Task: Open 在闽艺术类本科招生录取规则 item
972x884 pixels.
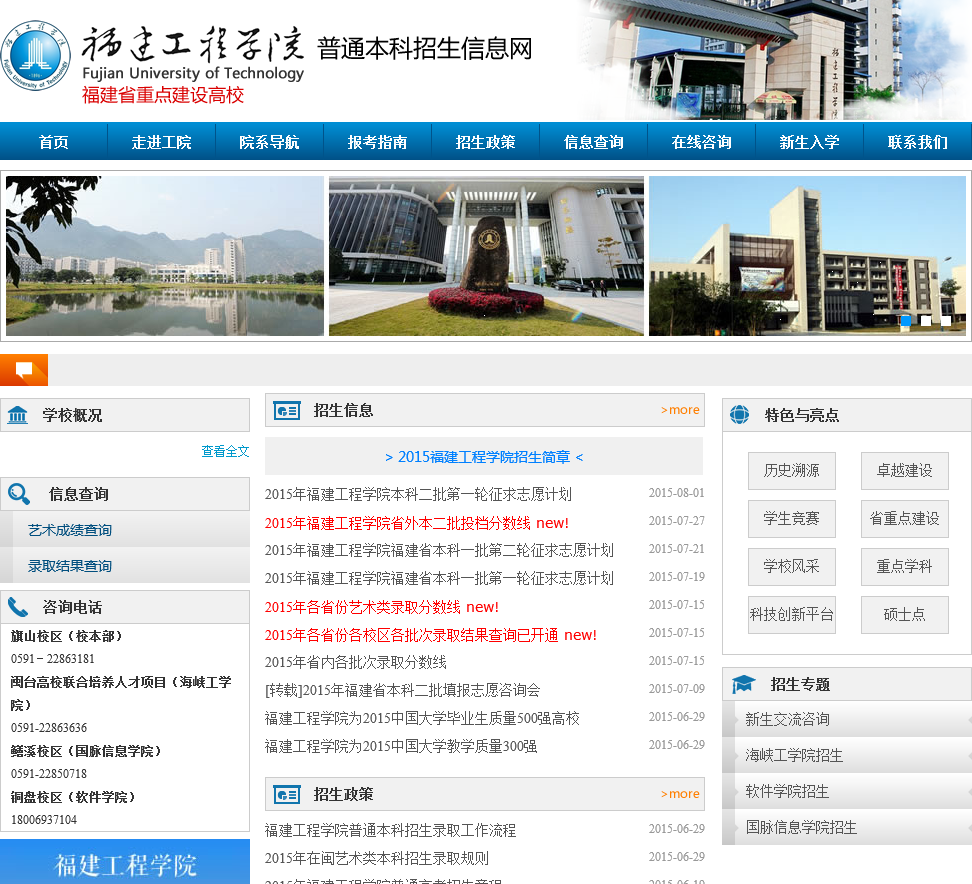Action: tap(377, 858)
